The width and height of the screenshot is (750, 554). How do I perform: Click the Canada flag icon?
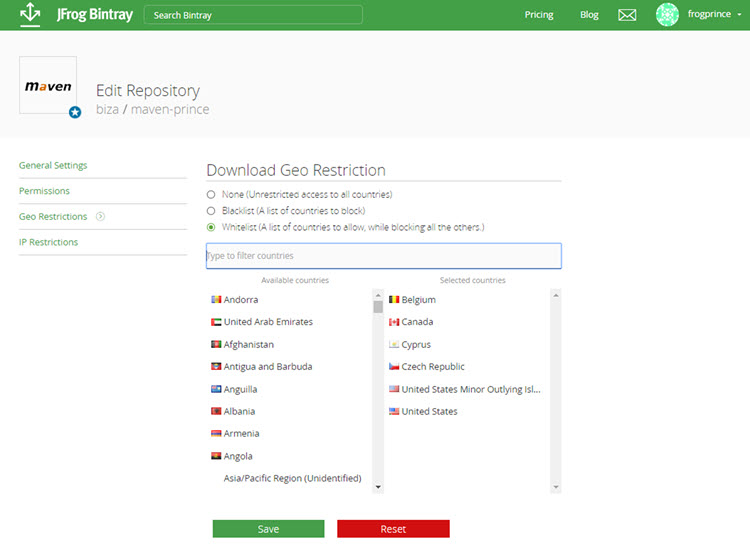coord(394,322)
